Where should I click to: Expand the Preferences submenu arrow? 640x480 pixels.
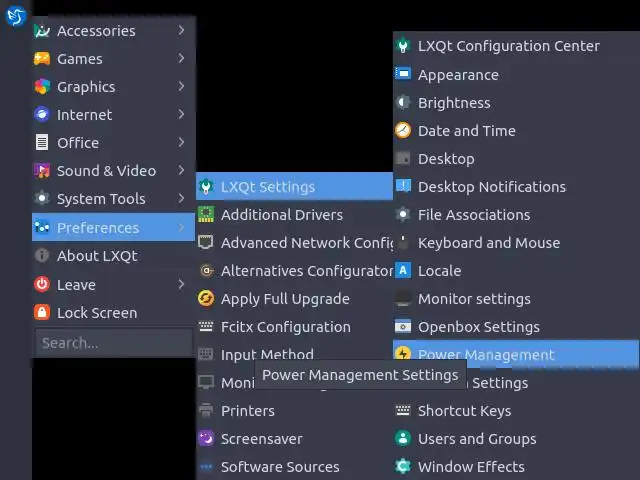[182, 227]
